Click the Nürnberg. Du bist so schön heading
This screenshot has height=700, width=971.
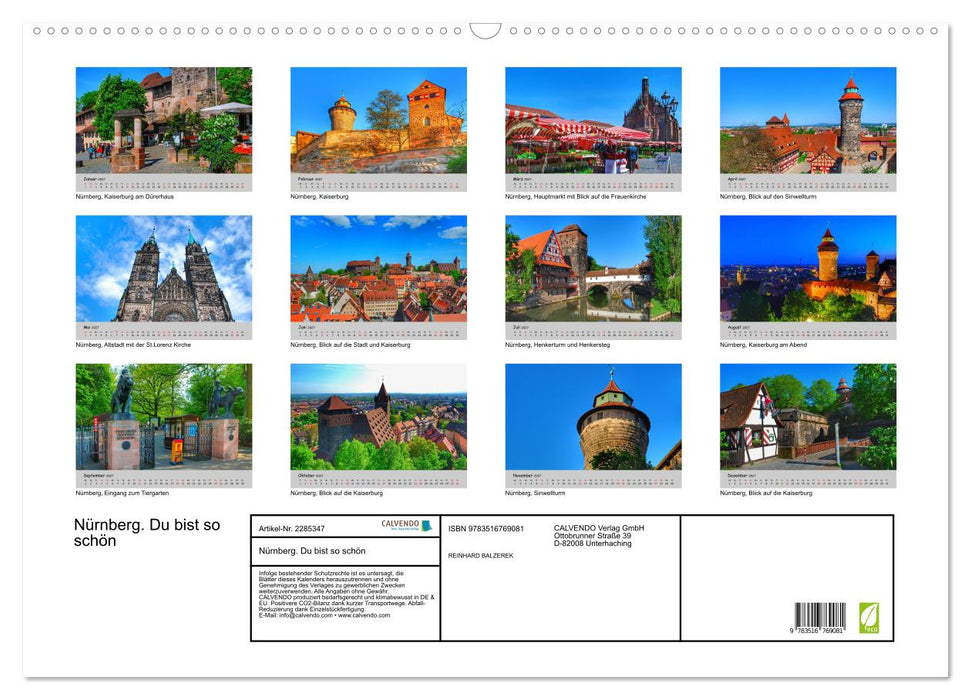[147, 533]
